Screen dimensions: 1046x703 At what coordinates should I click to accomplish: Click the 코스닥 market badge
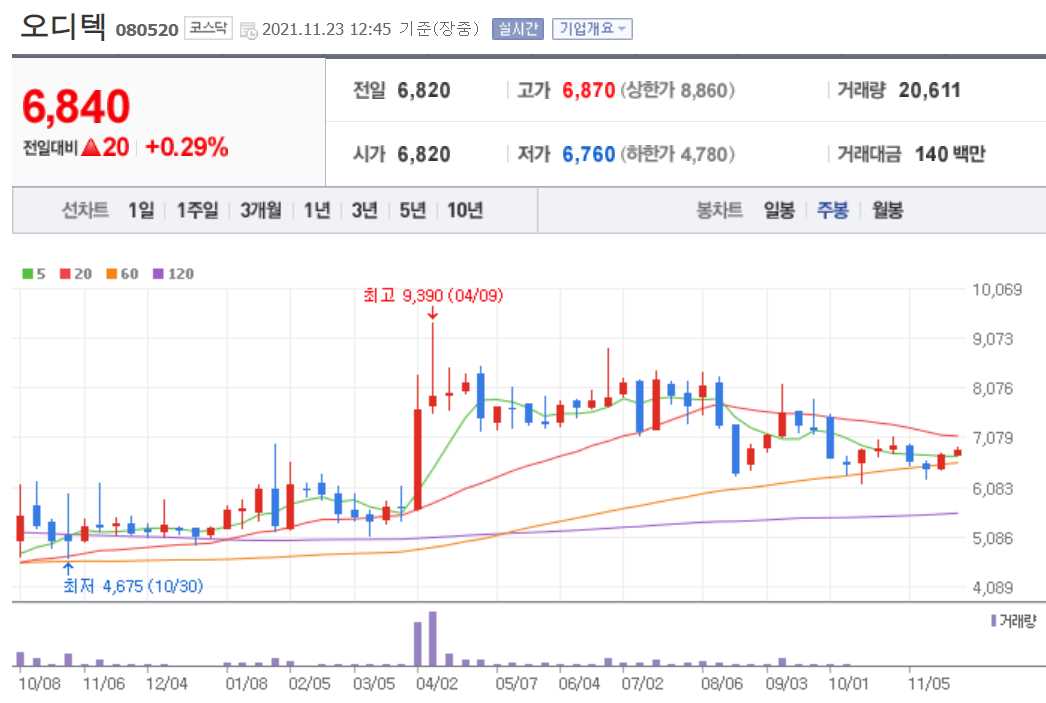click(x=208, y=28)
